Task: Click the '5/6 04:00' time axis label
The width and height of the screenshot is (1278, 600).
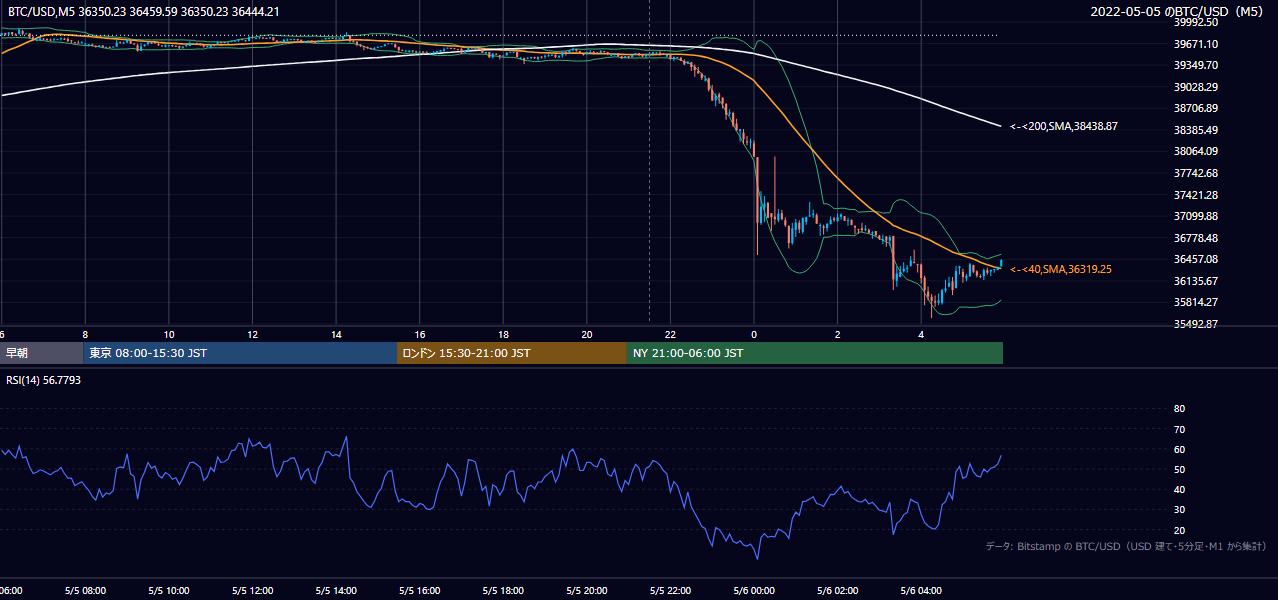Action: 921,591
